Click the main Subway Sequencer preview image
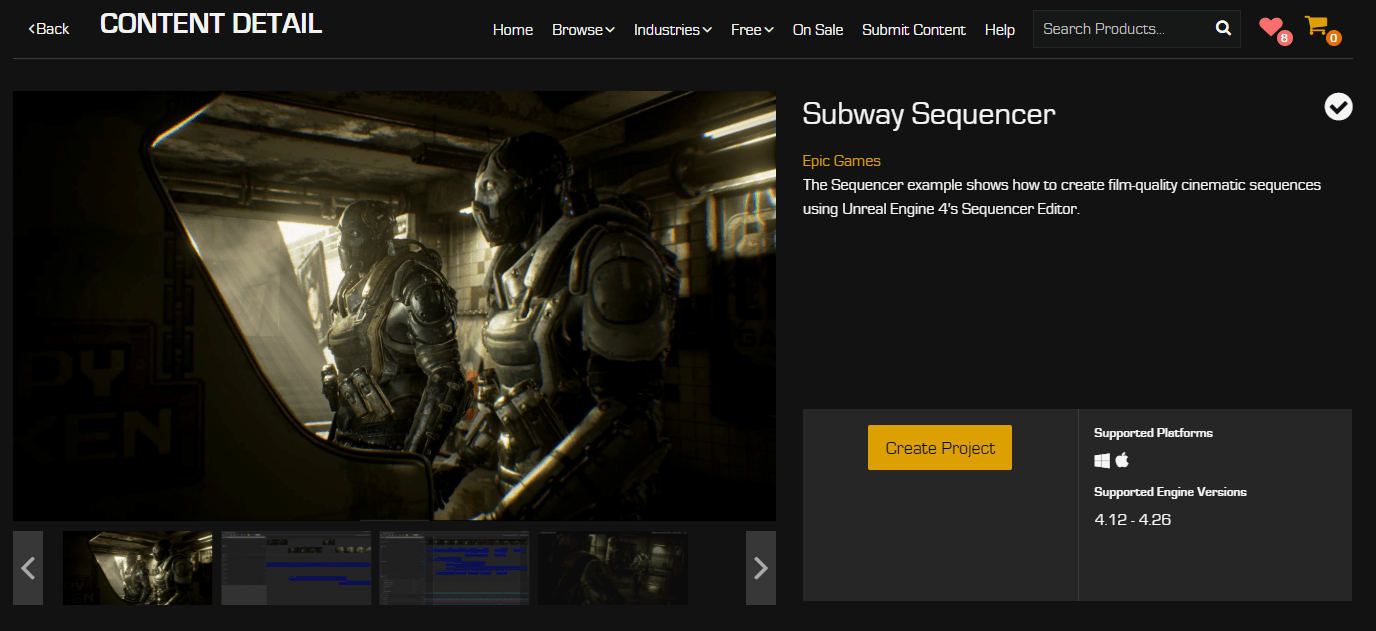Viewport: 1376px width, 631px height. click(x=394, y=306)
